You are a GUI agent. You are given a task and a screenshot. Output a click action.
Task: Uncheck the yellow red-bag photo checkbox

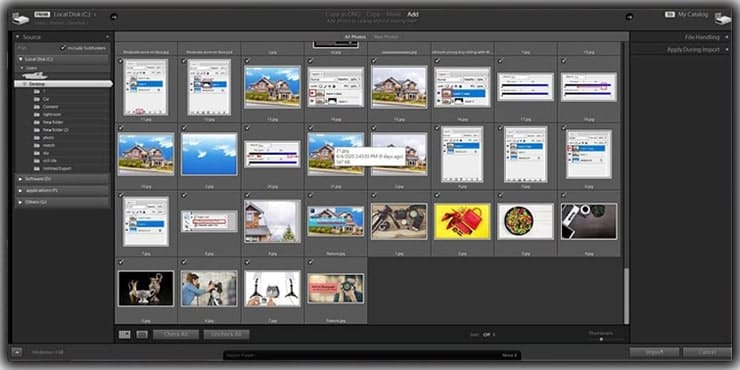[x=437, y=195]
